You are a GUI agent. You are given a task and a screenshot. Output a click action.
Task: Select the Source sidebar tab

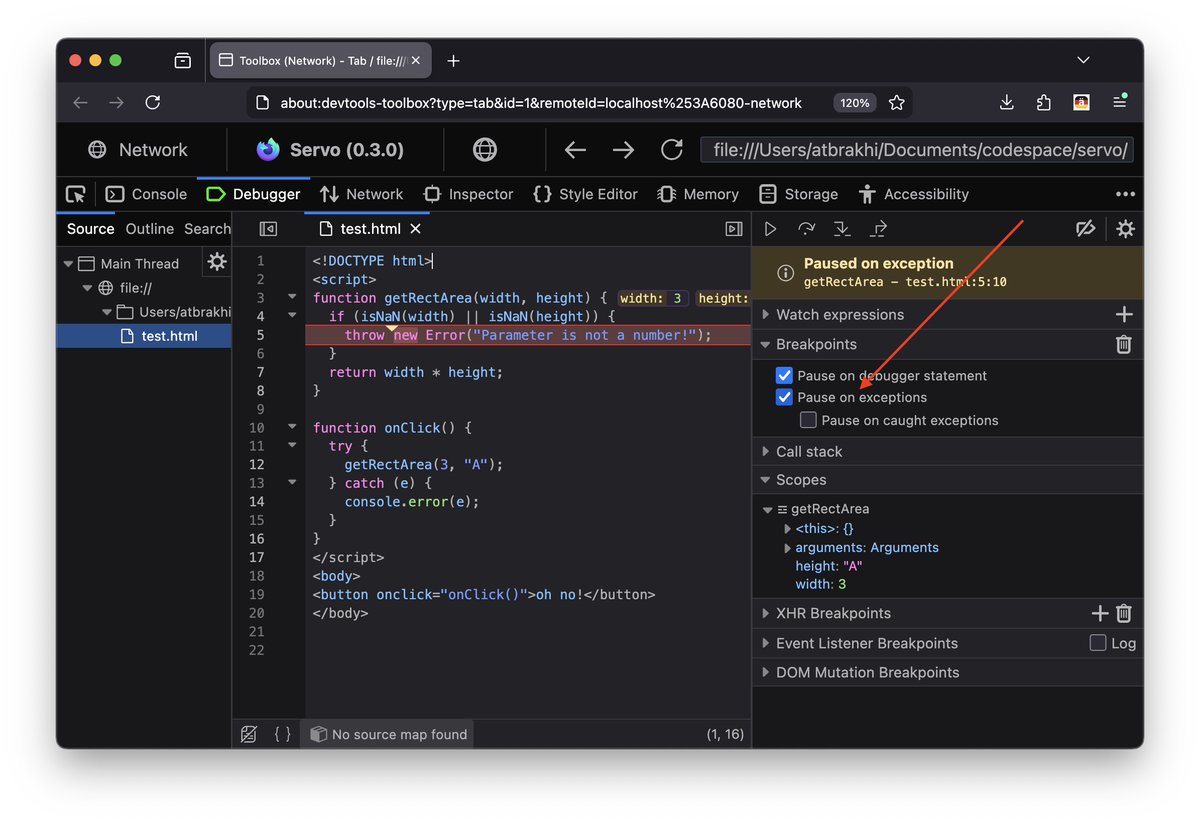(x=90, y=229)
